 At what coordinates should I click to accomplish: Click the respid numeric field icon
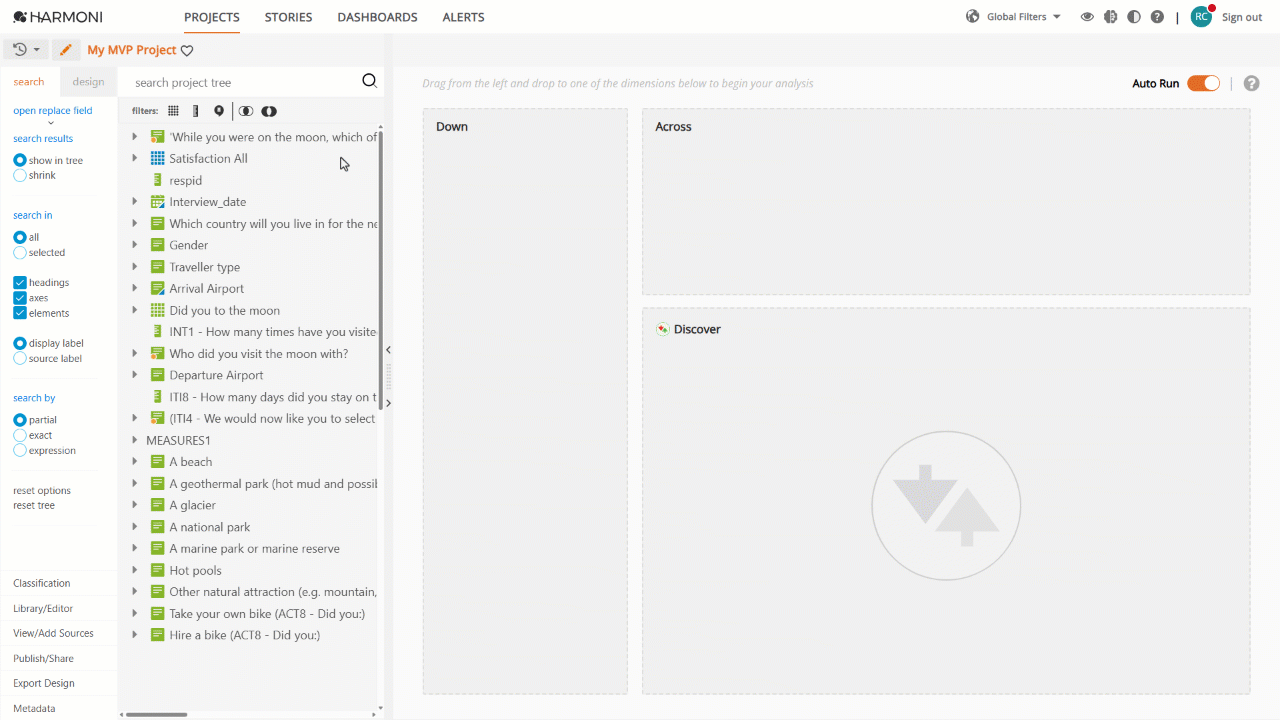tap(157, 180)
